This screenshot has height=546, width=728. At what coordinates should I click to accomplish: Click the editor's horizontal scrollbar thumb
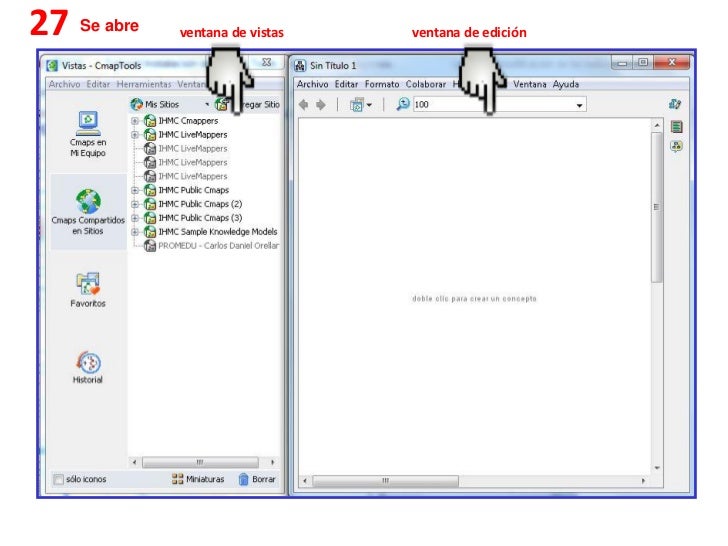385,481
